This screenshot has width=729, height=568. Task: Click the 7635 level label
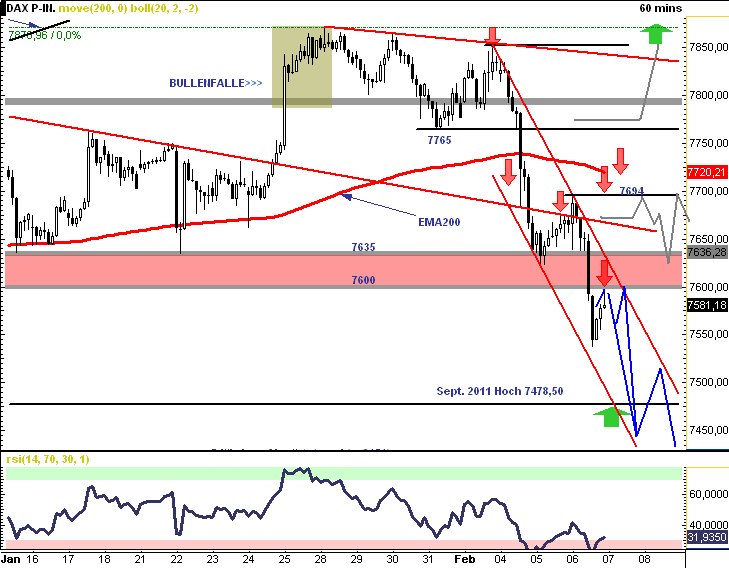[363, 247]
